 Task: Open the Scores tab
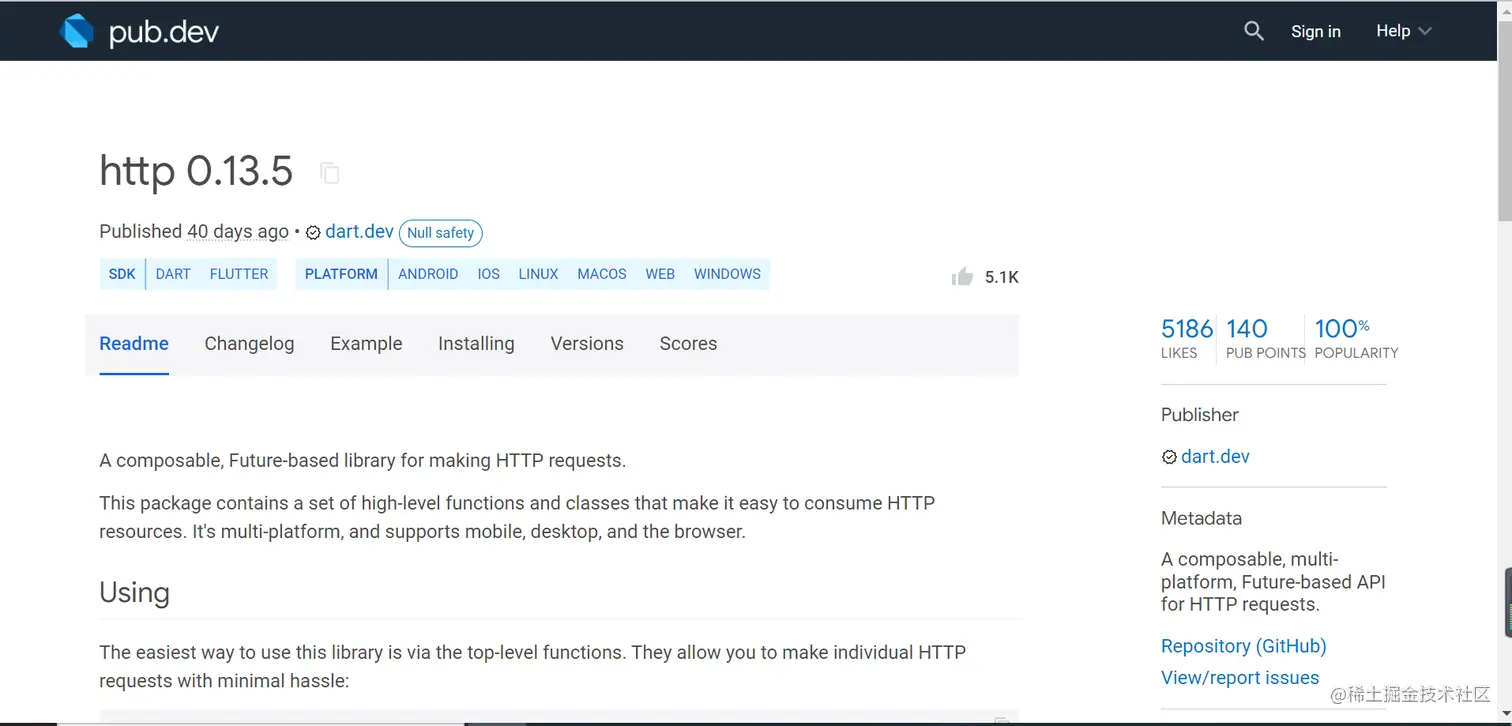coord(688,344)
